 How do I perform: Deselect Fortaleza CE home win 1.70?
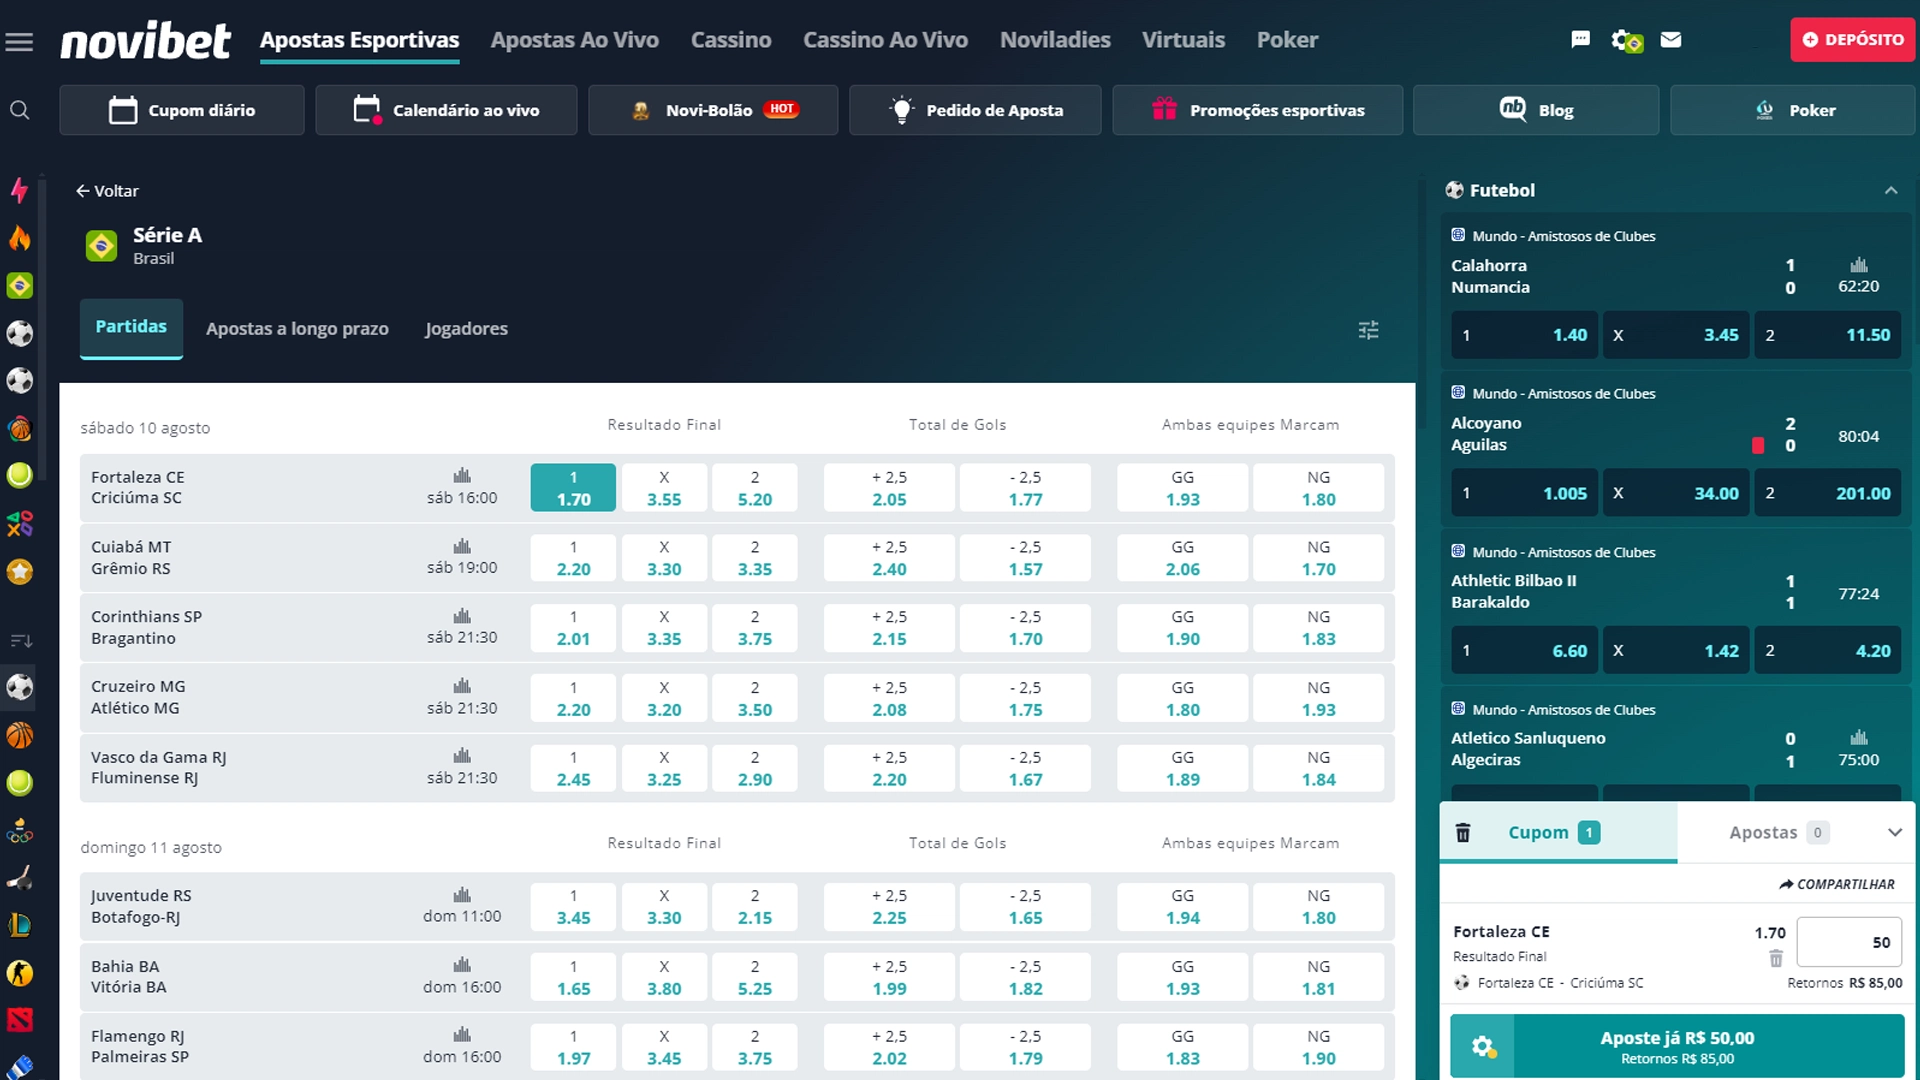tap(573, 488)
